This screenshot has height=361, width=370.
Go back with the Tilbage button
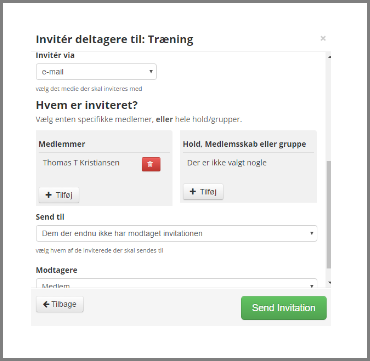coord(60,304)
